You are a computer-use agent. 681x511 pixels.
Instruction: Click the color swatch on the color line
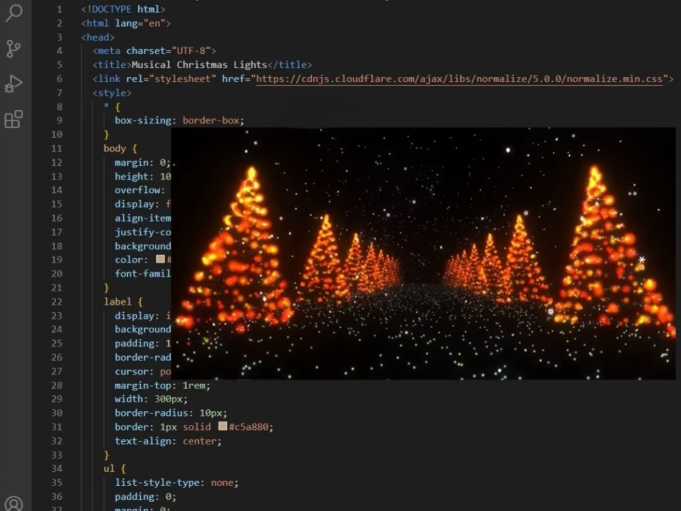(160, 259)
